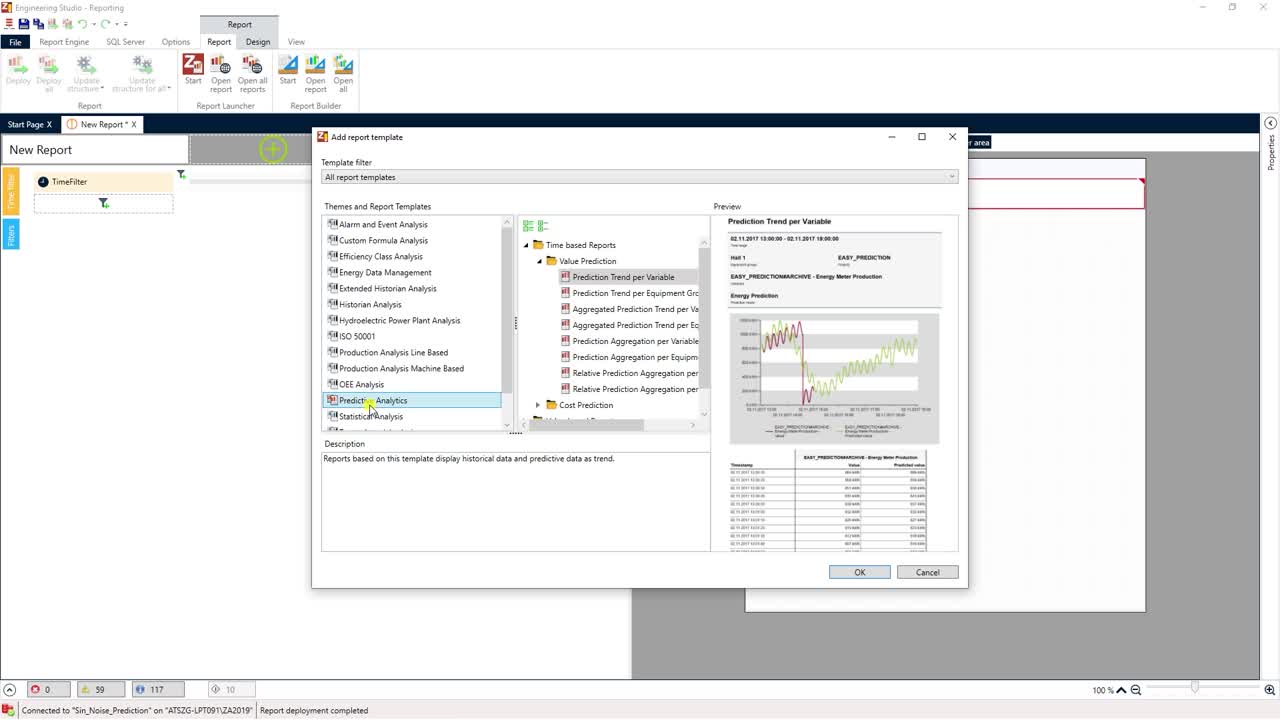This screenshot has height=720, width=1280.
Task: Choose Custom Formula Analysis theme
Action: [383, 240]
